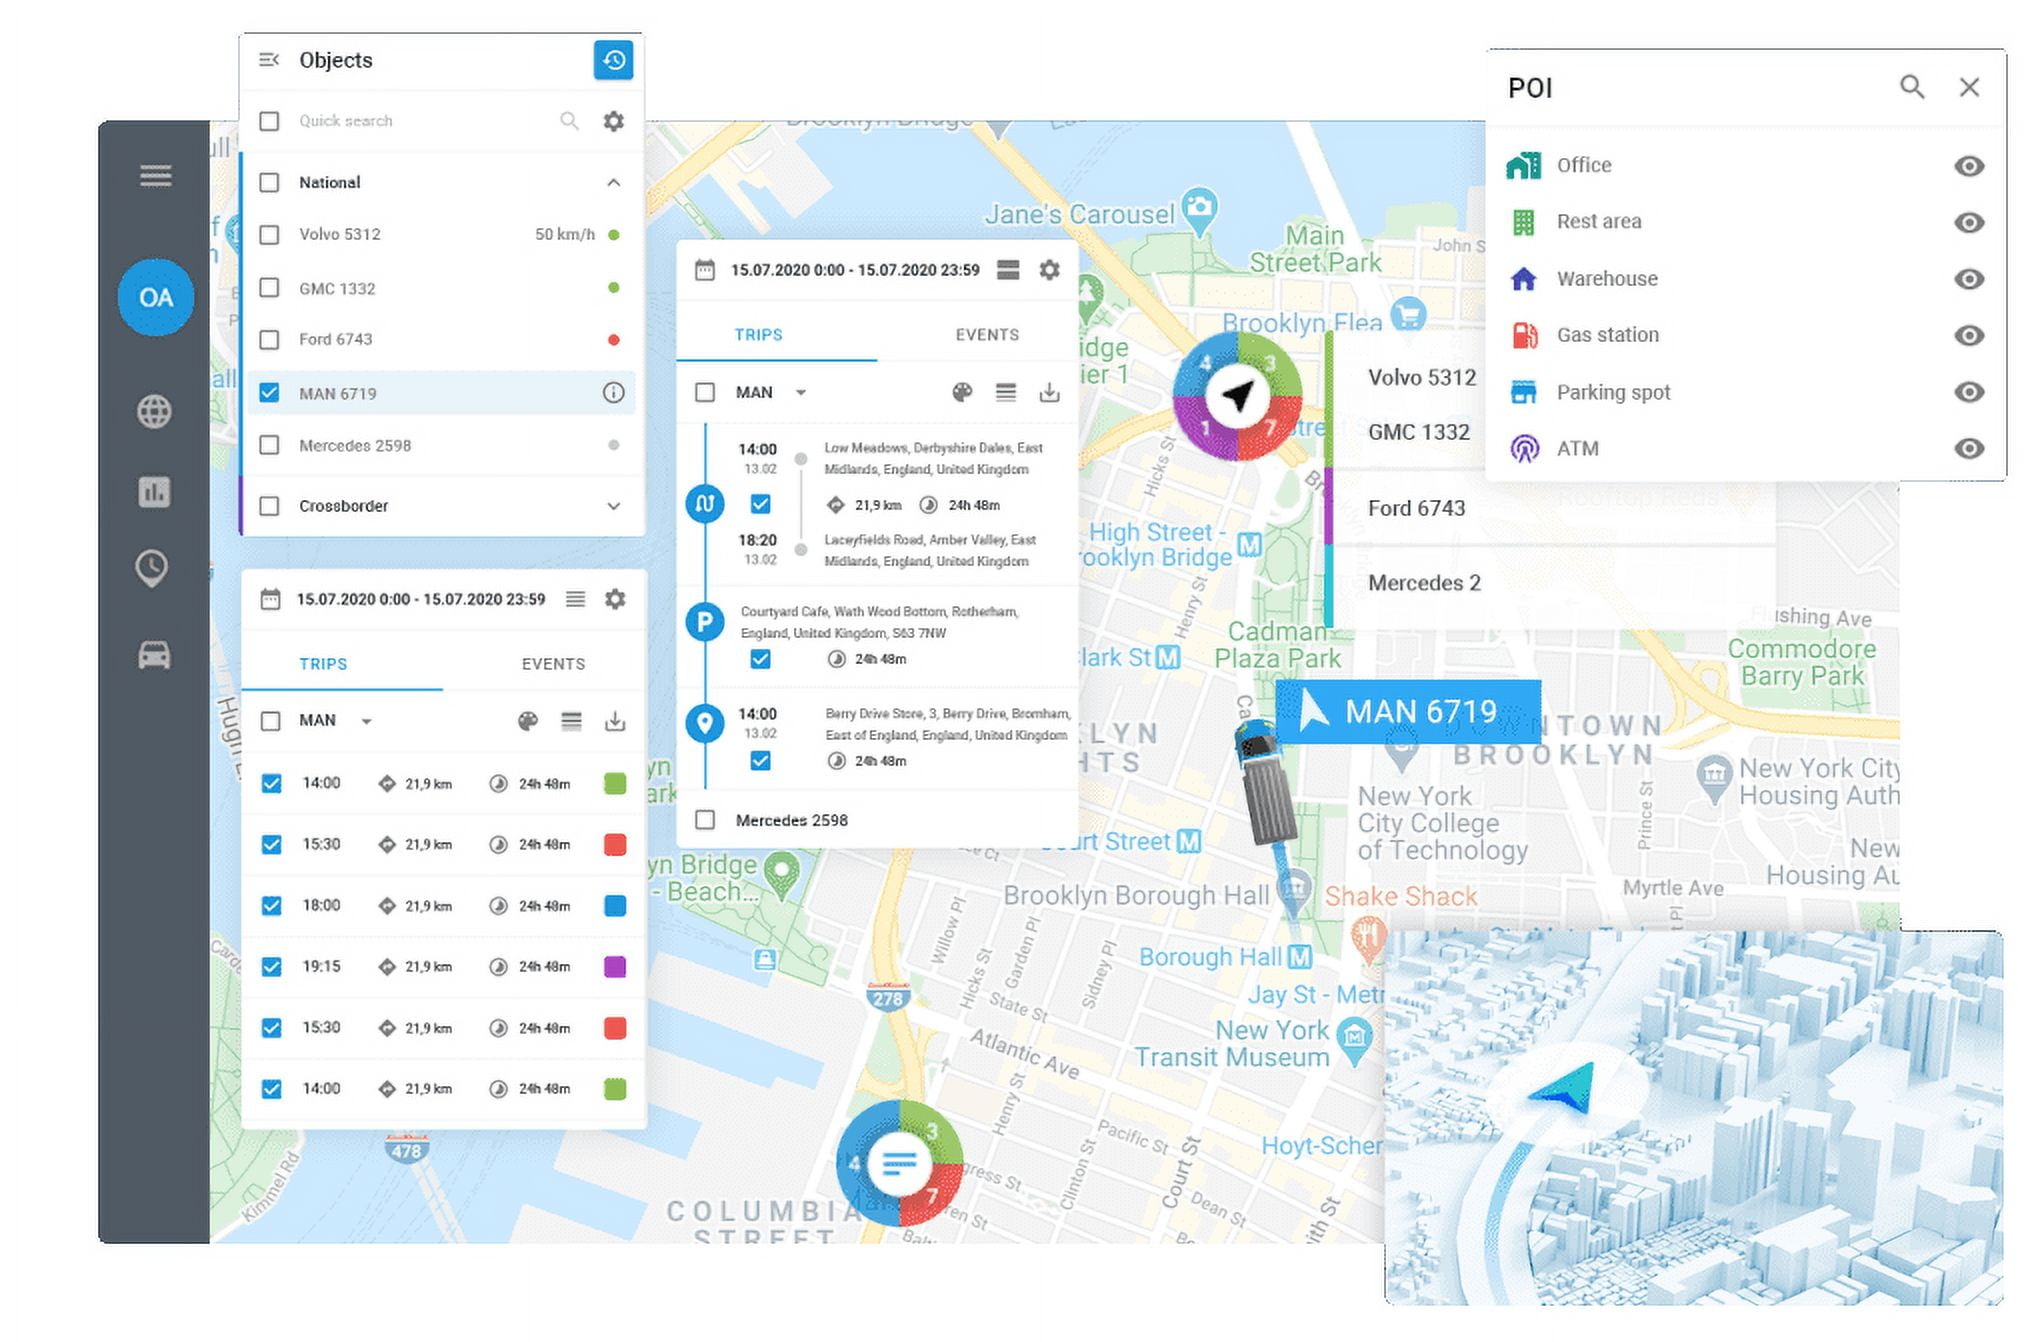Check the Volvo 5312 checkbox
The height and width of the screenshot is (1342, 2040).
[269, 234]
